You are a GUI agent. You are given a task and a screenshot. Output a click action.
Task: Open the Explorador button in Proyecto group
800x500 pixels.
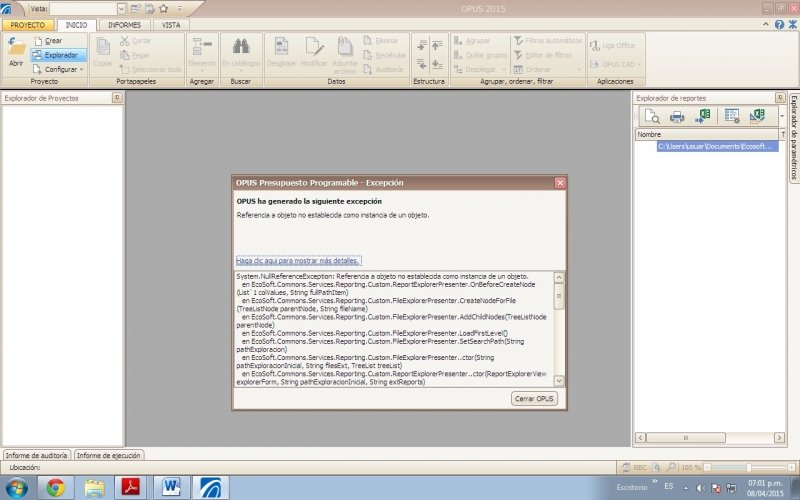[x=58, y=55]
